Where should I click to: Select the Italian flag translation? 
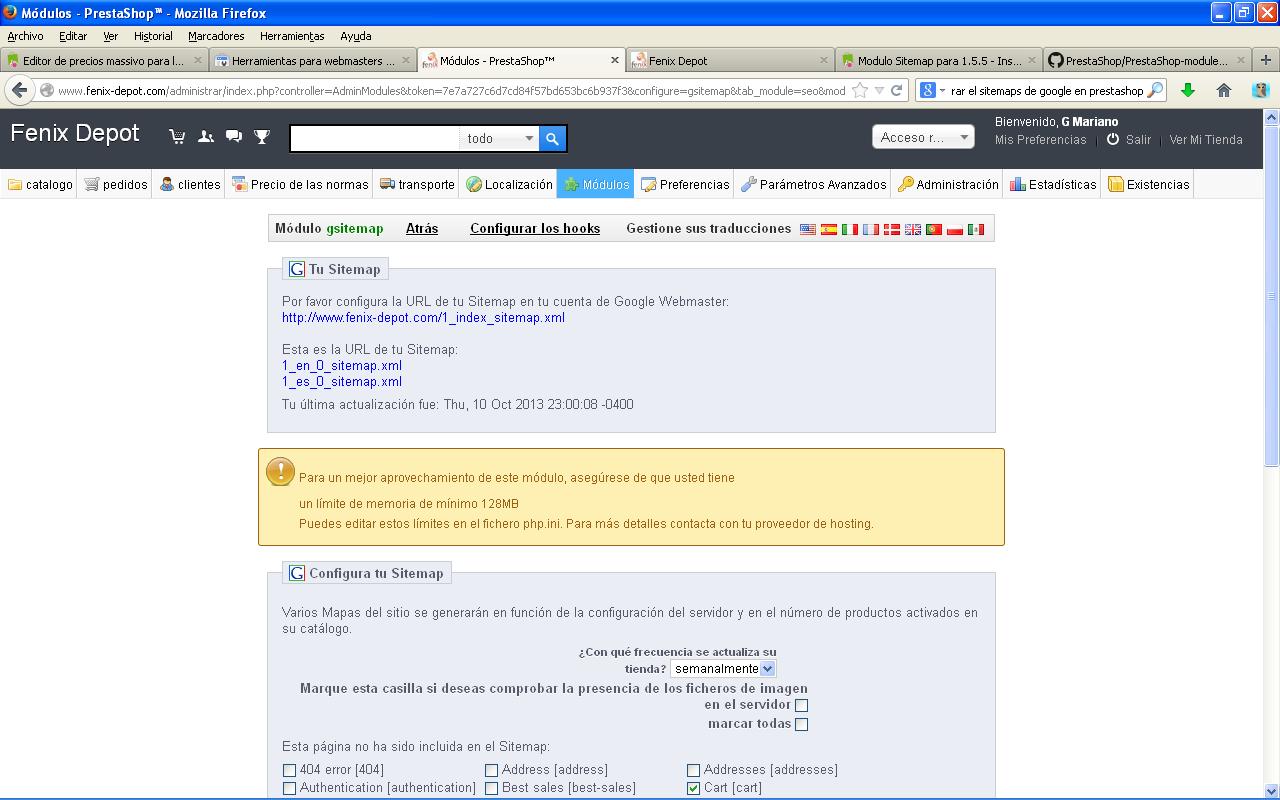click(x=850, y=229)
